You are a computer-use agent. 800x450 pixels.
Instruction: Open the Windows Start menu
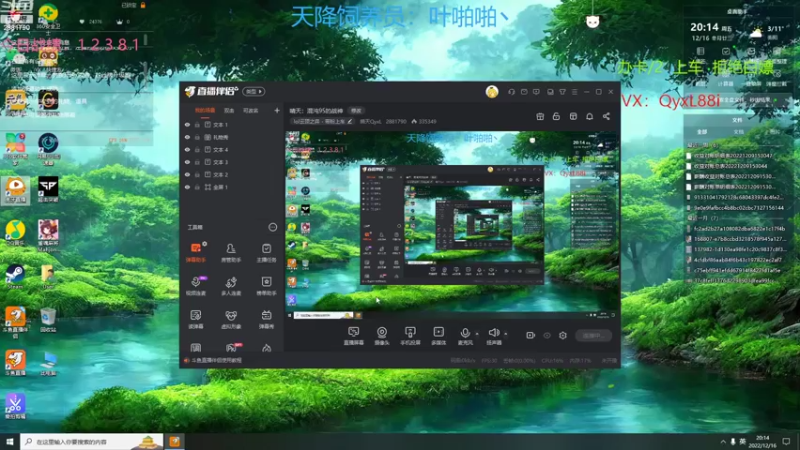pos(10,441)
